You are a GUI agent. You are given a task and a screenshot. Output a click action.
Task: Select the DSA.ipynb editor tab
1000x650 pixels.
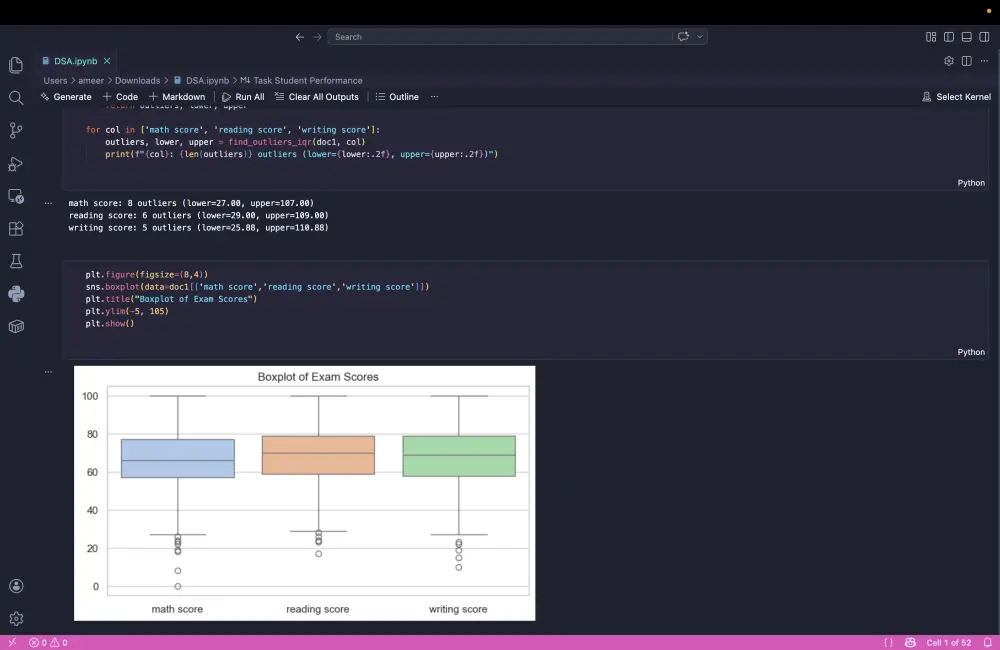click(75, 61)
